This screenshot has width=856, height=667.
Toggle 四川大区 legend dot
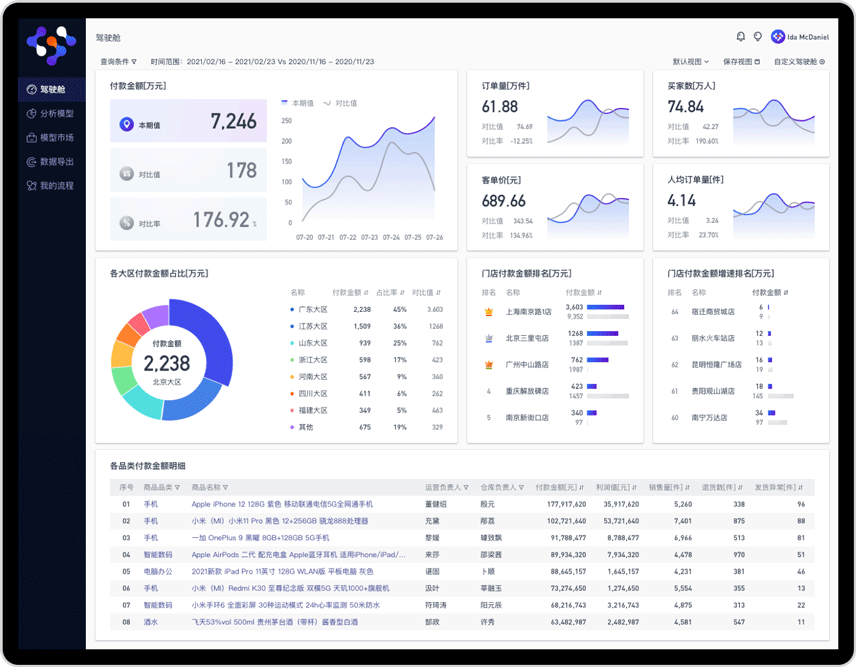point(292,394)
